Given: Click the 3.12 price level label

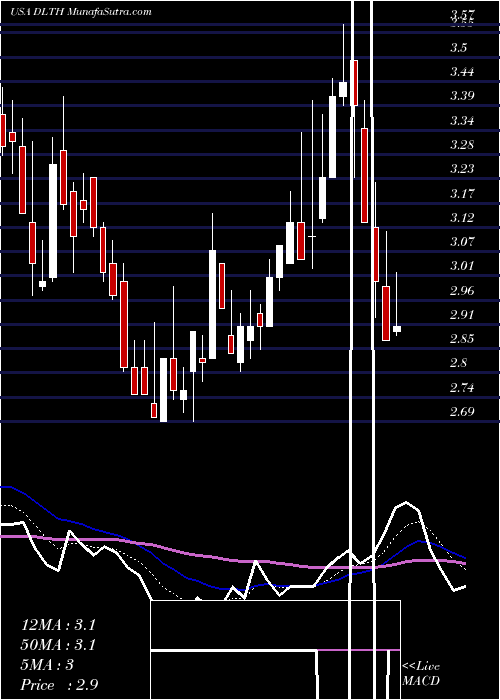Looking at the screenshot, I should [462, 217].
